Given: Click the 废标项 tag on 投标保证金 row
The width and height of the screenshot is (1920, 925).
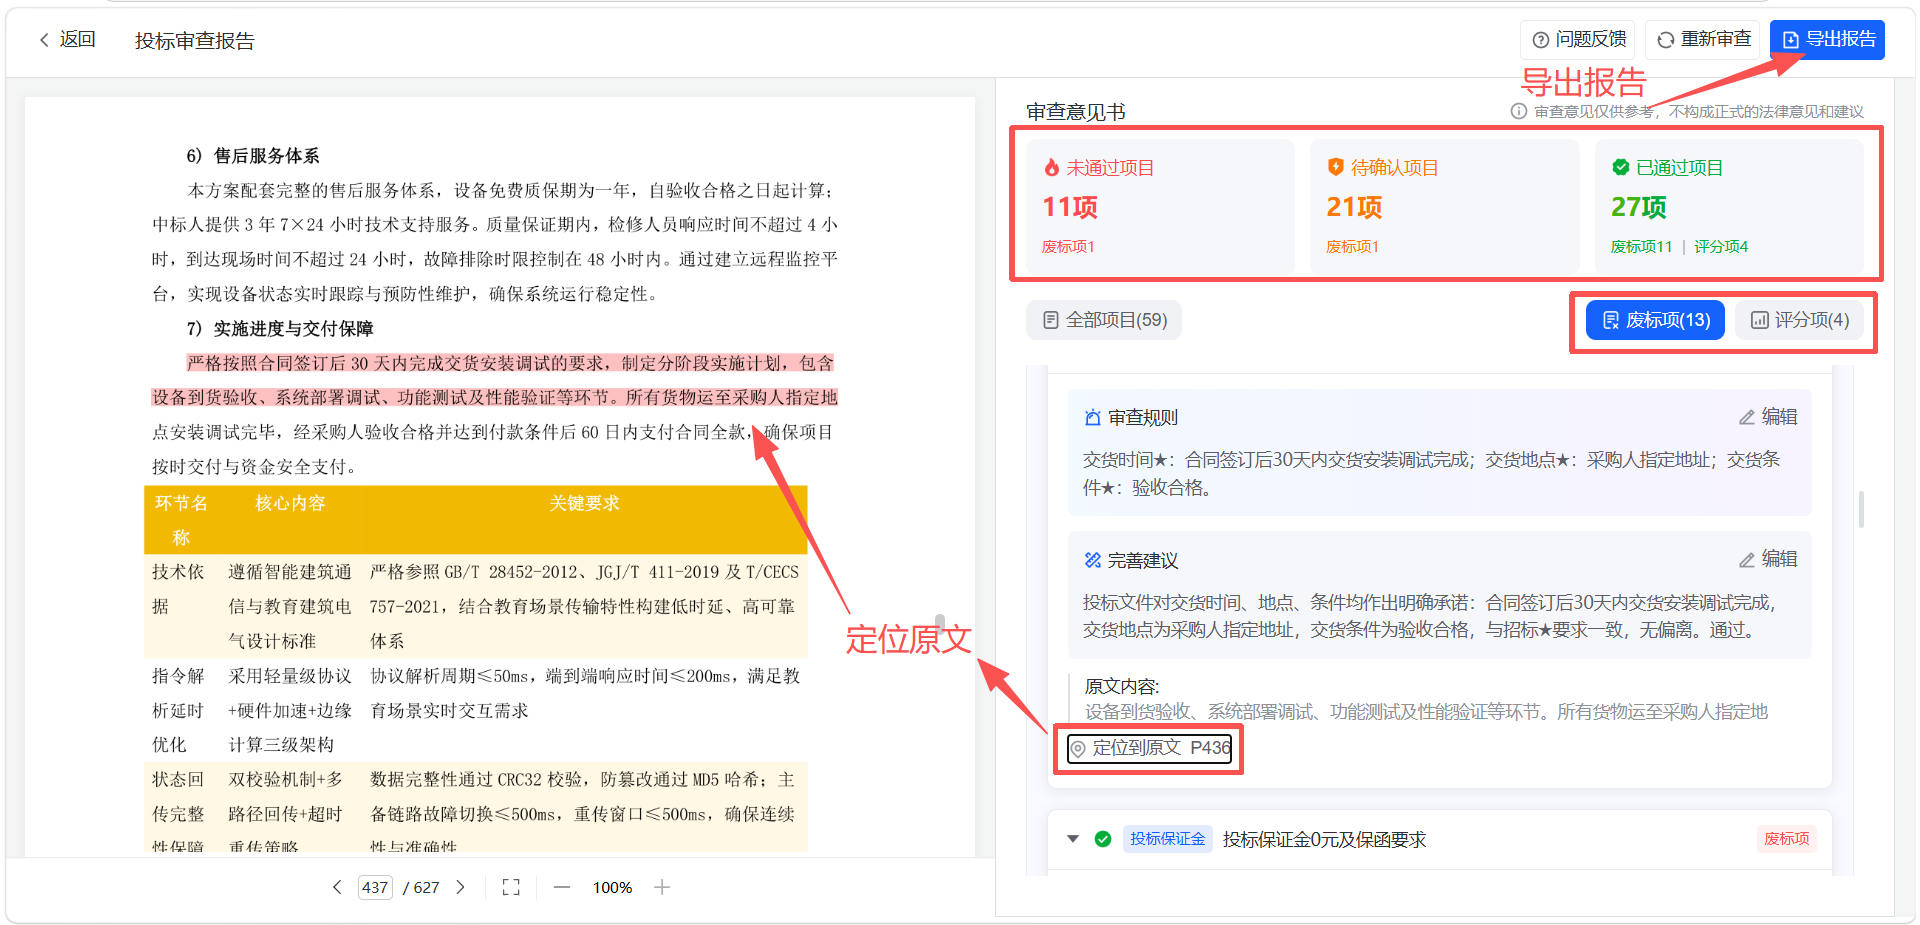Looking at the screenshot, I should [x=1786, y=839].
